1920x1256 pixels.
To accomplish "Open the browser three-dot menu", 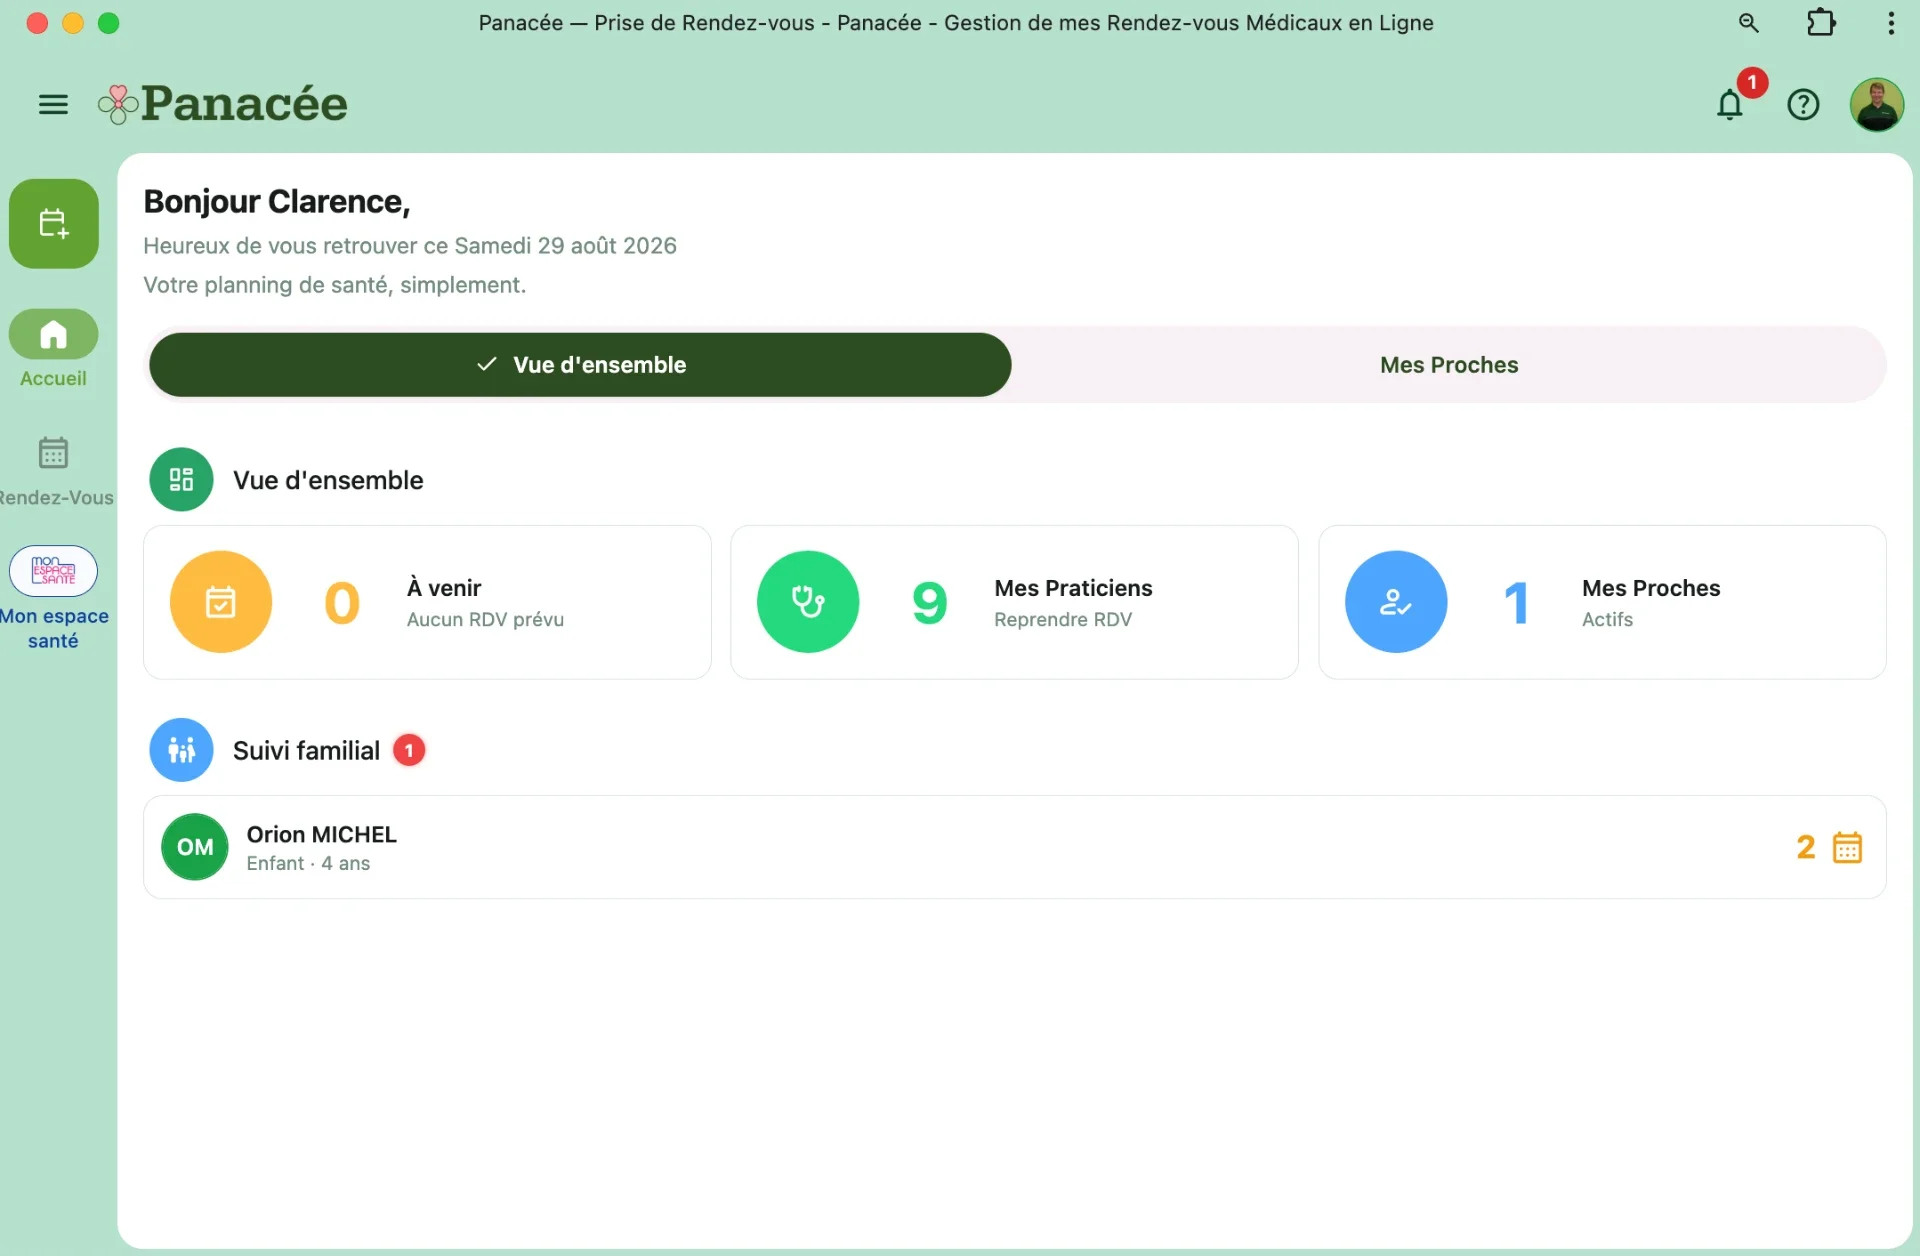I will point(1890,22).
